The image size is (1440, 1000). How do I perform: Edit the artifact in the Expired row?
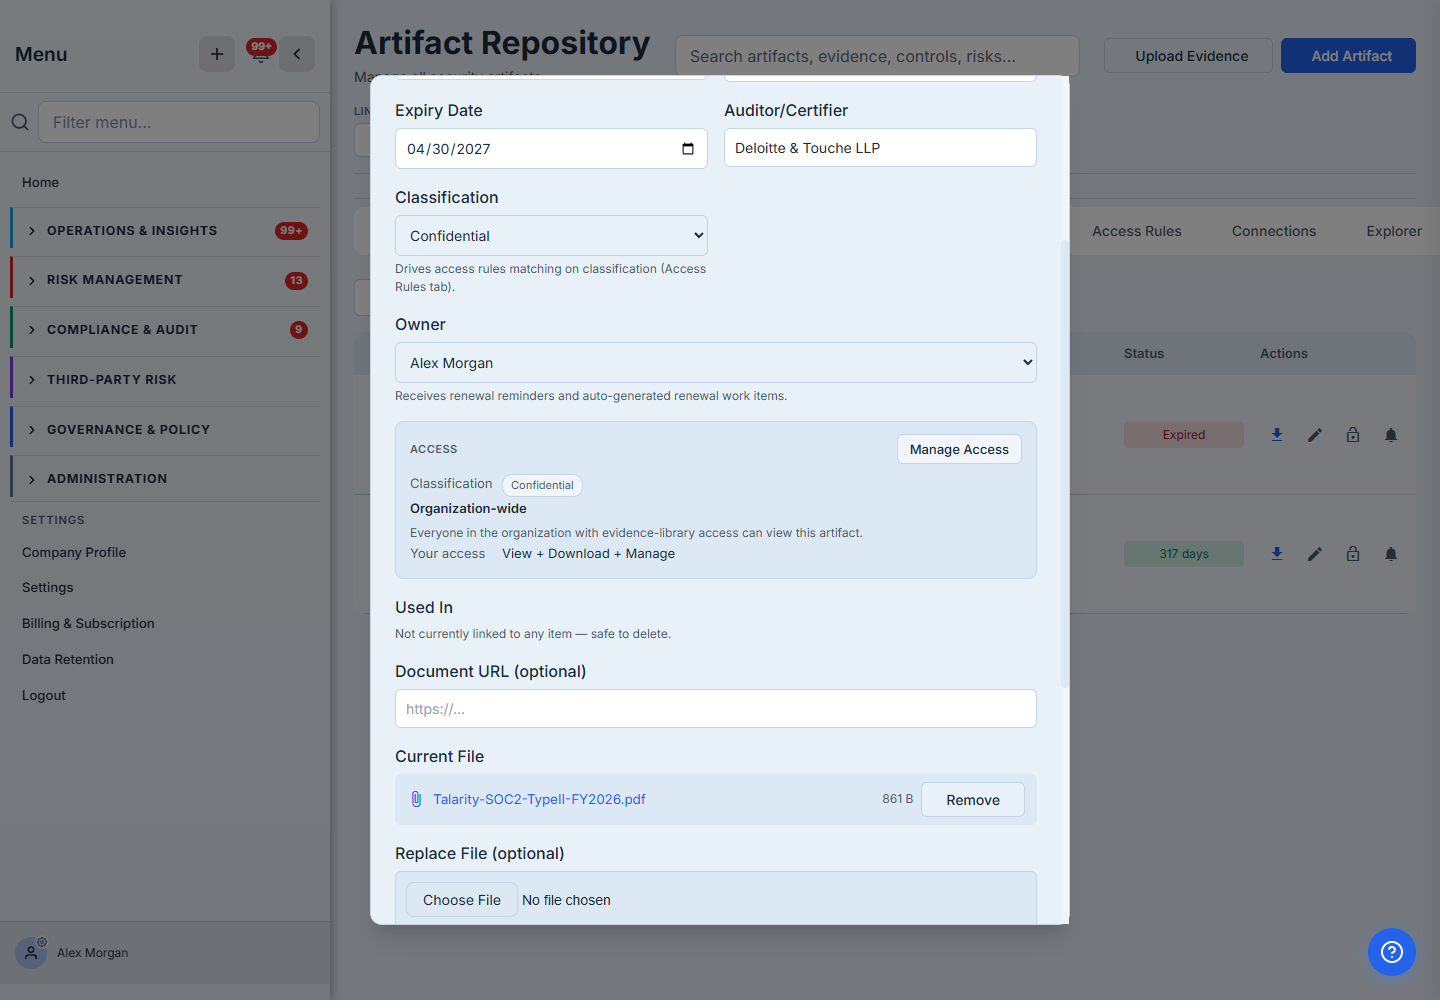click(x=1315, y=435)
